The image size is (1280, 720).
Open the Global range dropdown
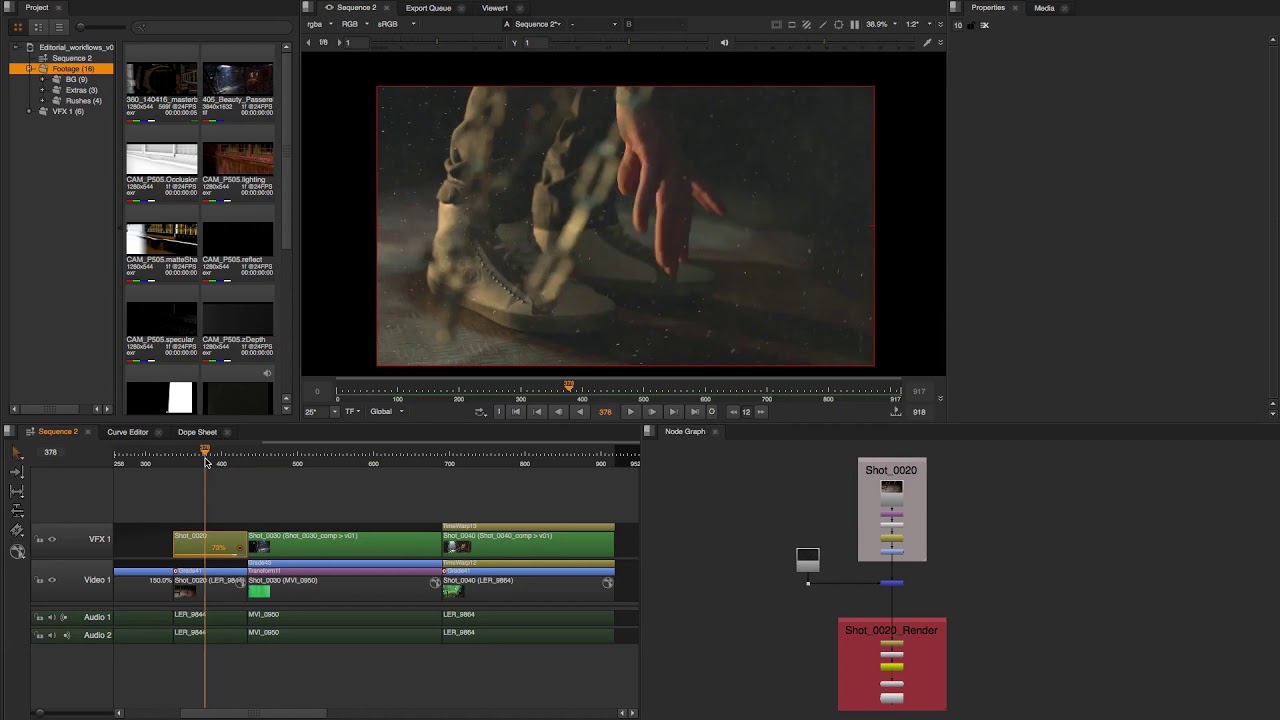387,412
